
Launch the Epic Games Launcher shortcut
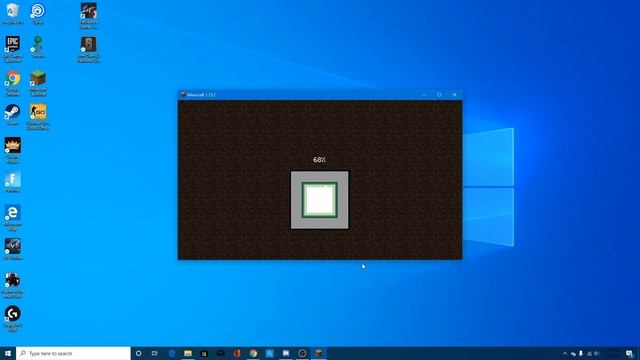point(13,48)
